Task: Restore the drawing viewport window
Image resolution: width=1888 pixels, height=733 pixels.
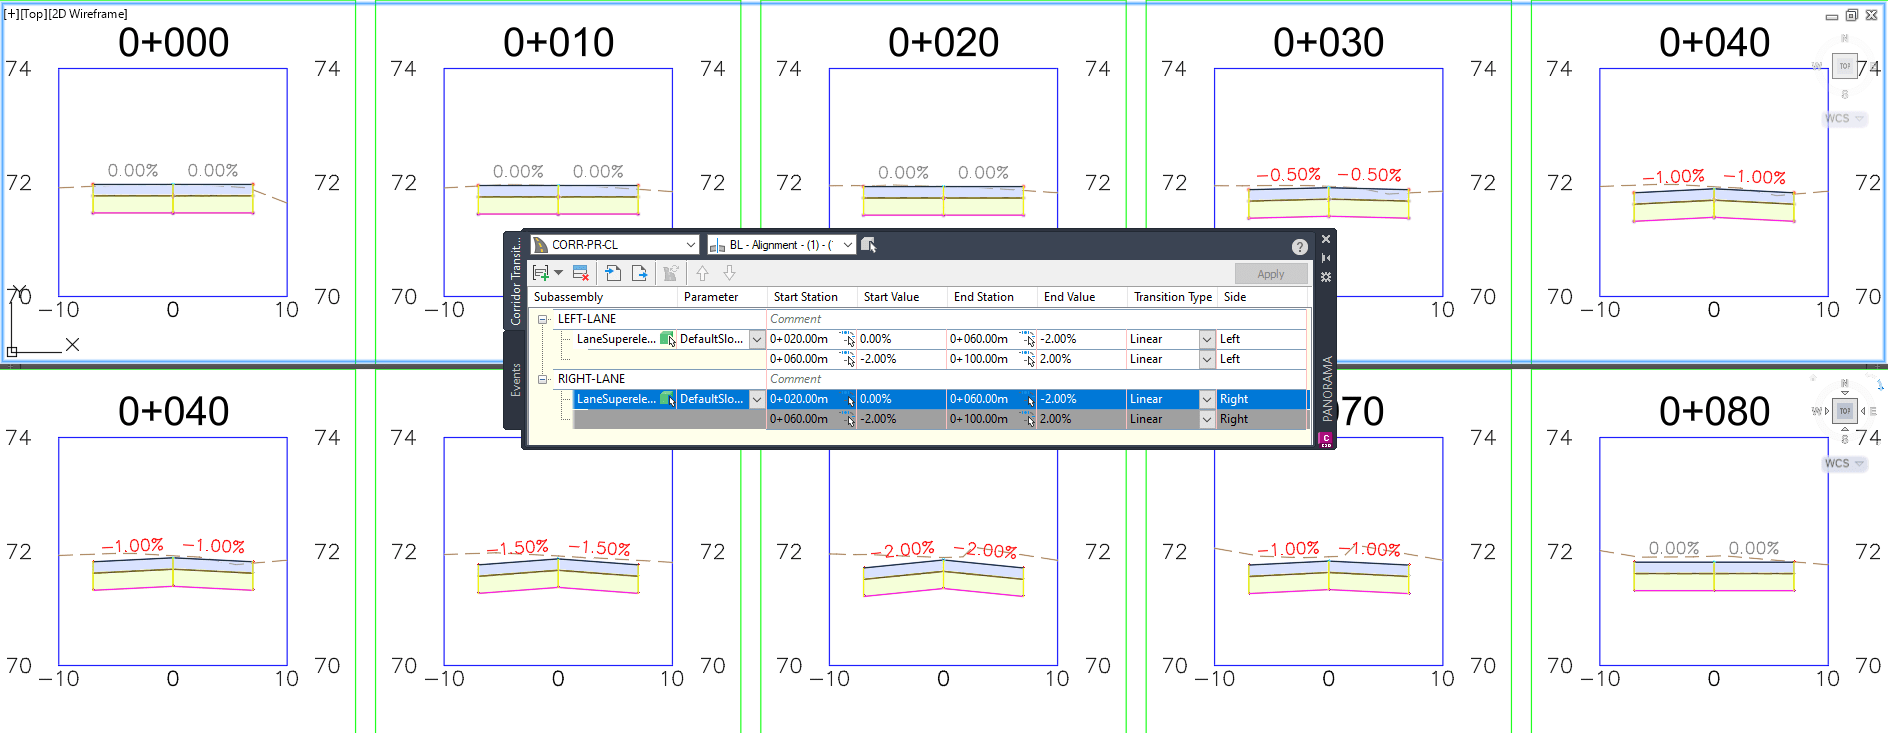Action: [x=1851, y=15]
